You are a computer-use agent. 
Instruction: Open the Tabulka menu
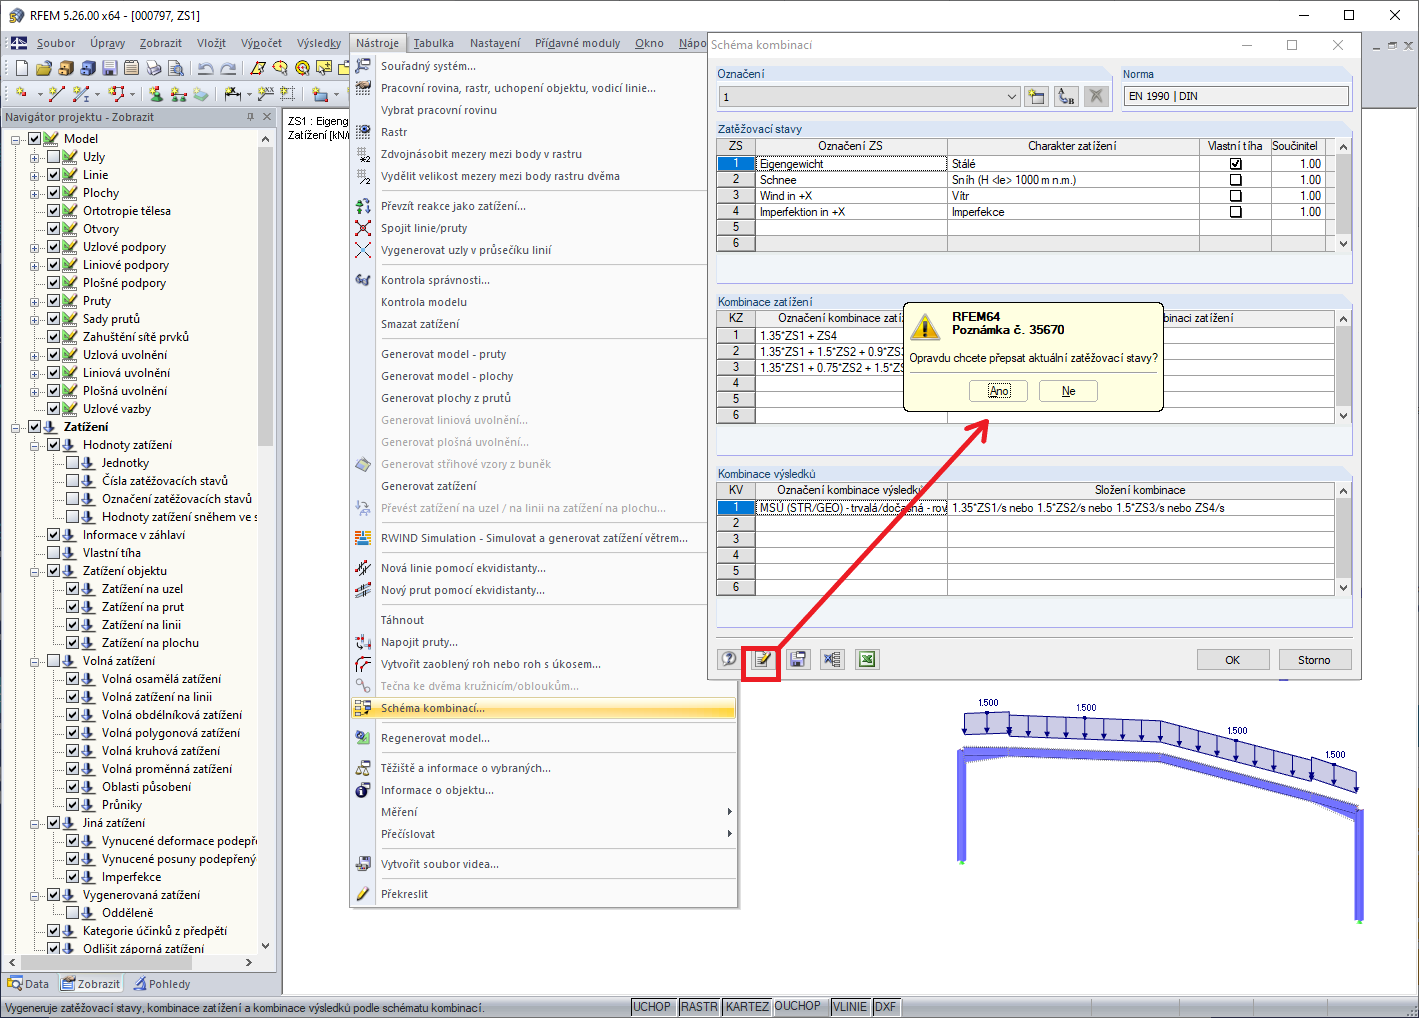coord(434,43)
